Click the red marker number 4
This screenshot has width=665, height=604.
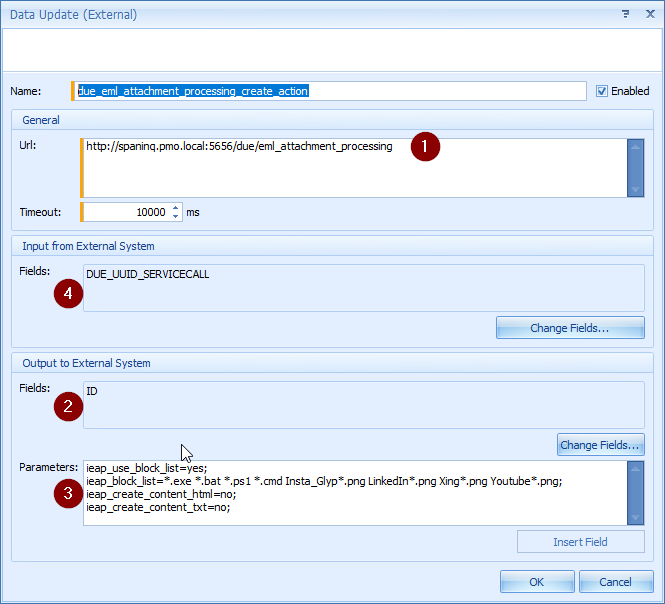coord(68,294)
